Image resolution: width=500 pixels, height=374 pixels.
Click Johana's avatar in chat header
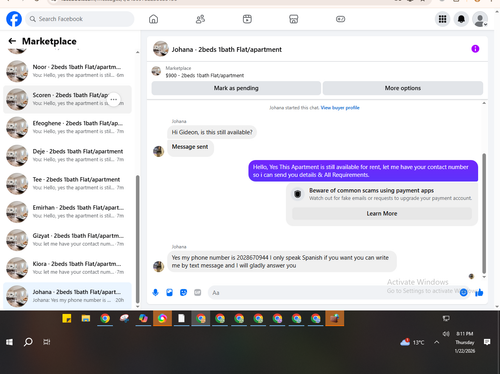click(161, 49)
